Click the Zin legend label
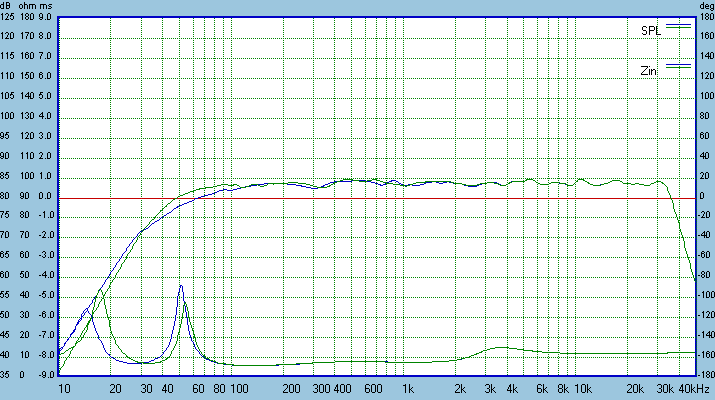 pyautogui.click(x=650, y=70)
